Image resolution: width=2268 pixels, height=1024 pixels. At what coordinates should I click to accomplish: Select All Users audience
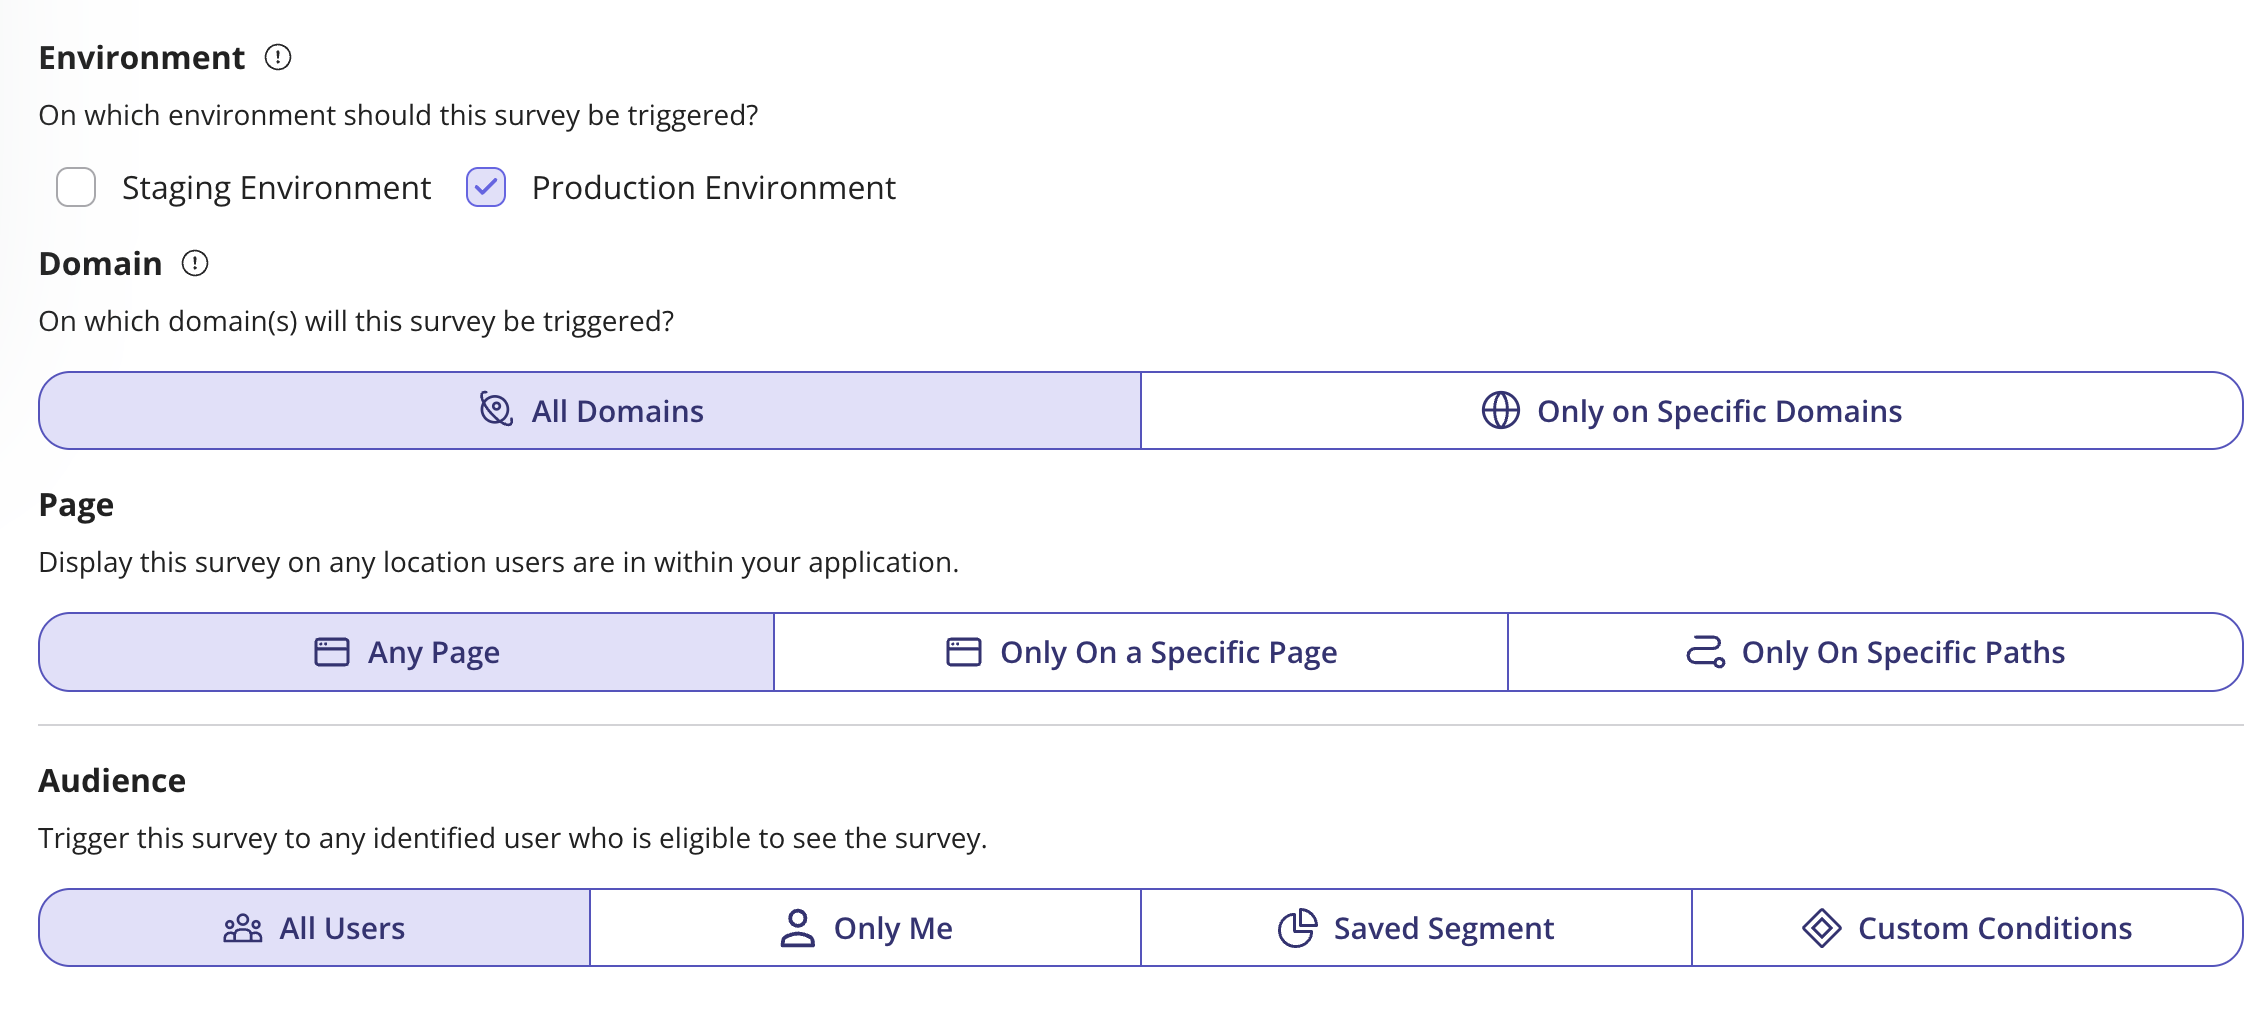(315, 928)
